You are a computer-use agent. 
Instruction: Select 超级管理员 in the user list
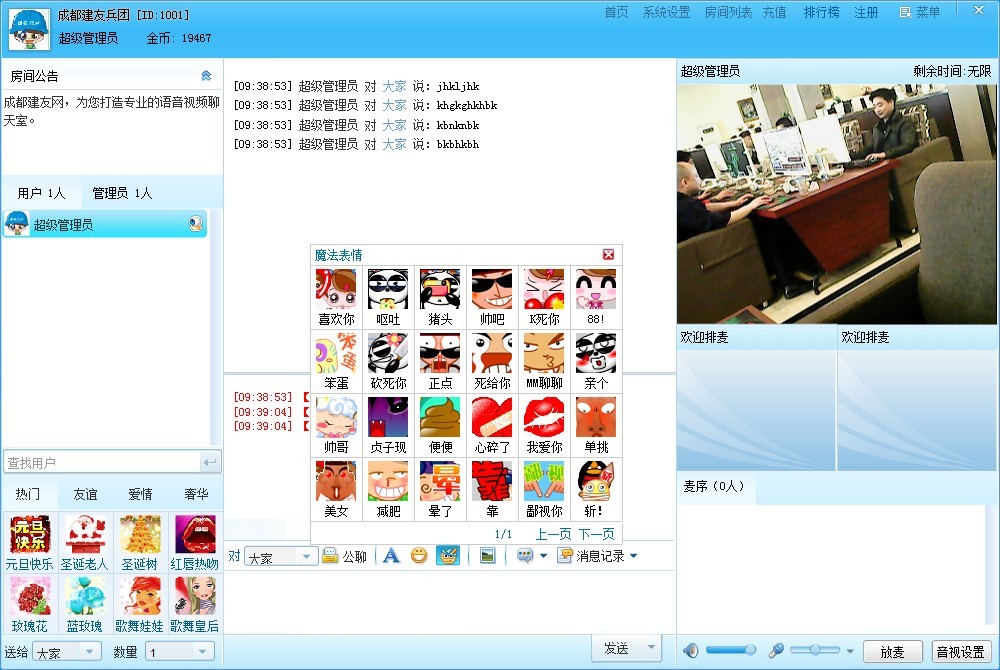pyautogui.click(x=105, y=224)
